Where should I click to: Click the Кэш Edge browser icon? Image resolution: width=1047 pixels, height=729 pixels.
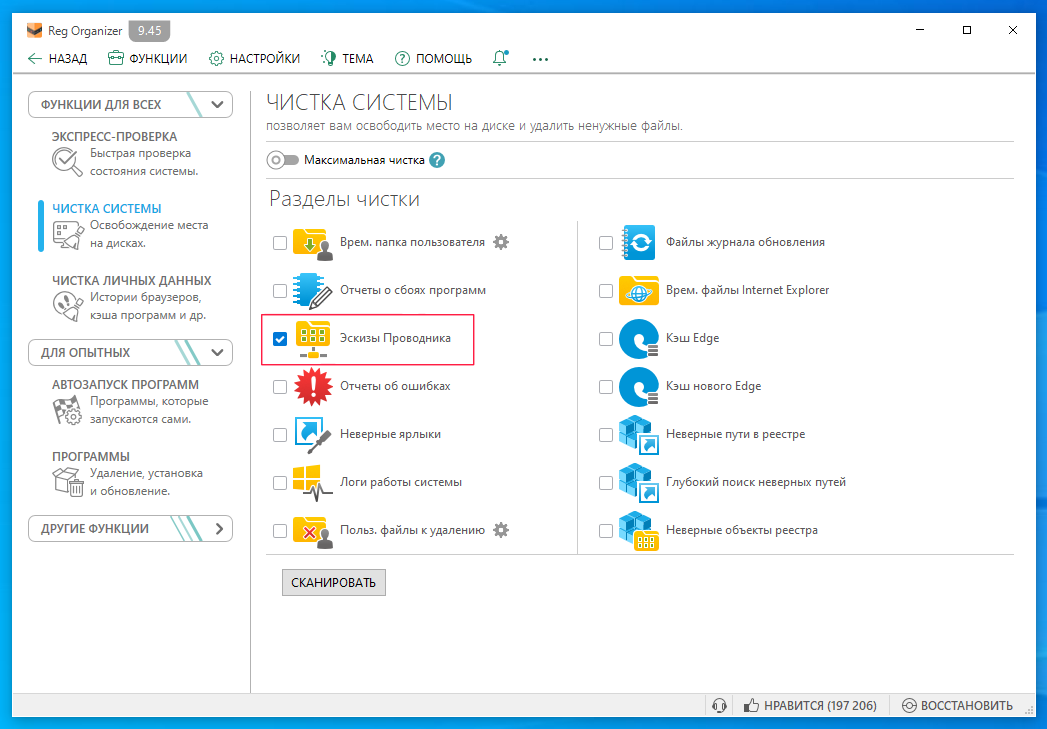click(x=638, y=339)
